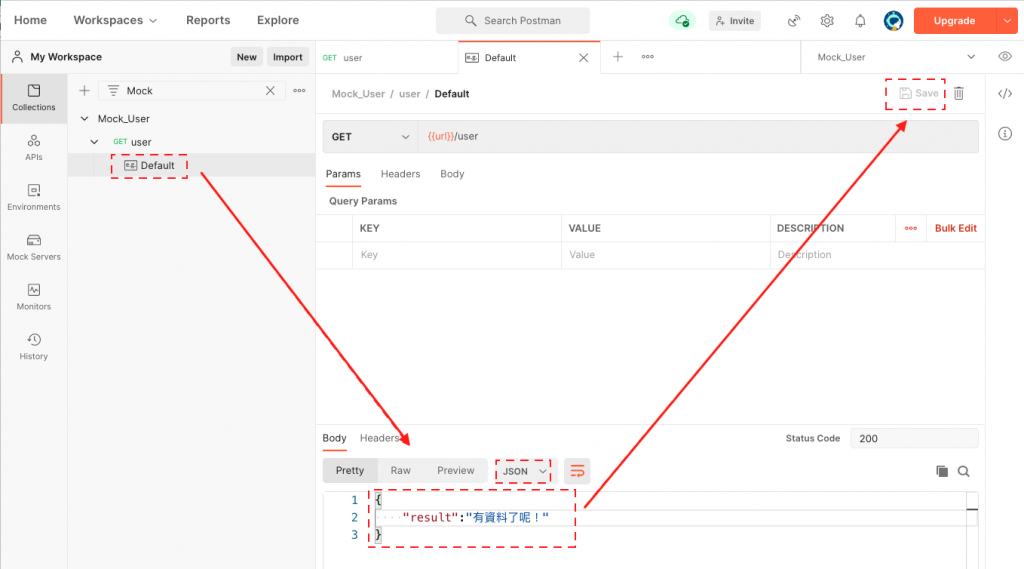The image size is (1024, 569).
Task: Click the Upgrade button
Action: tap(955, 21)
